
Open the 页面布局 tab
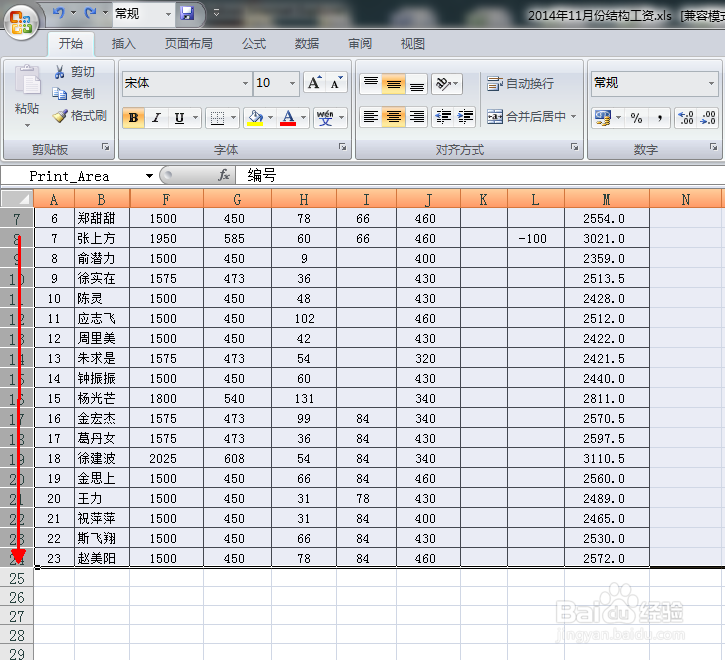tap(189, 43)
